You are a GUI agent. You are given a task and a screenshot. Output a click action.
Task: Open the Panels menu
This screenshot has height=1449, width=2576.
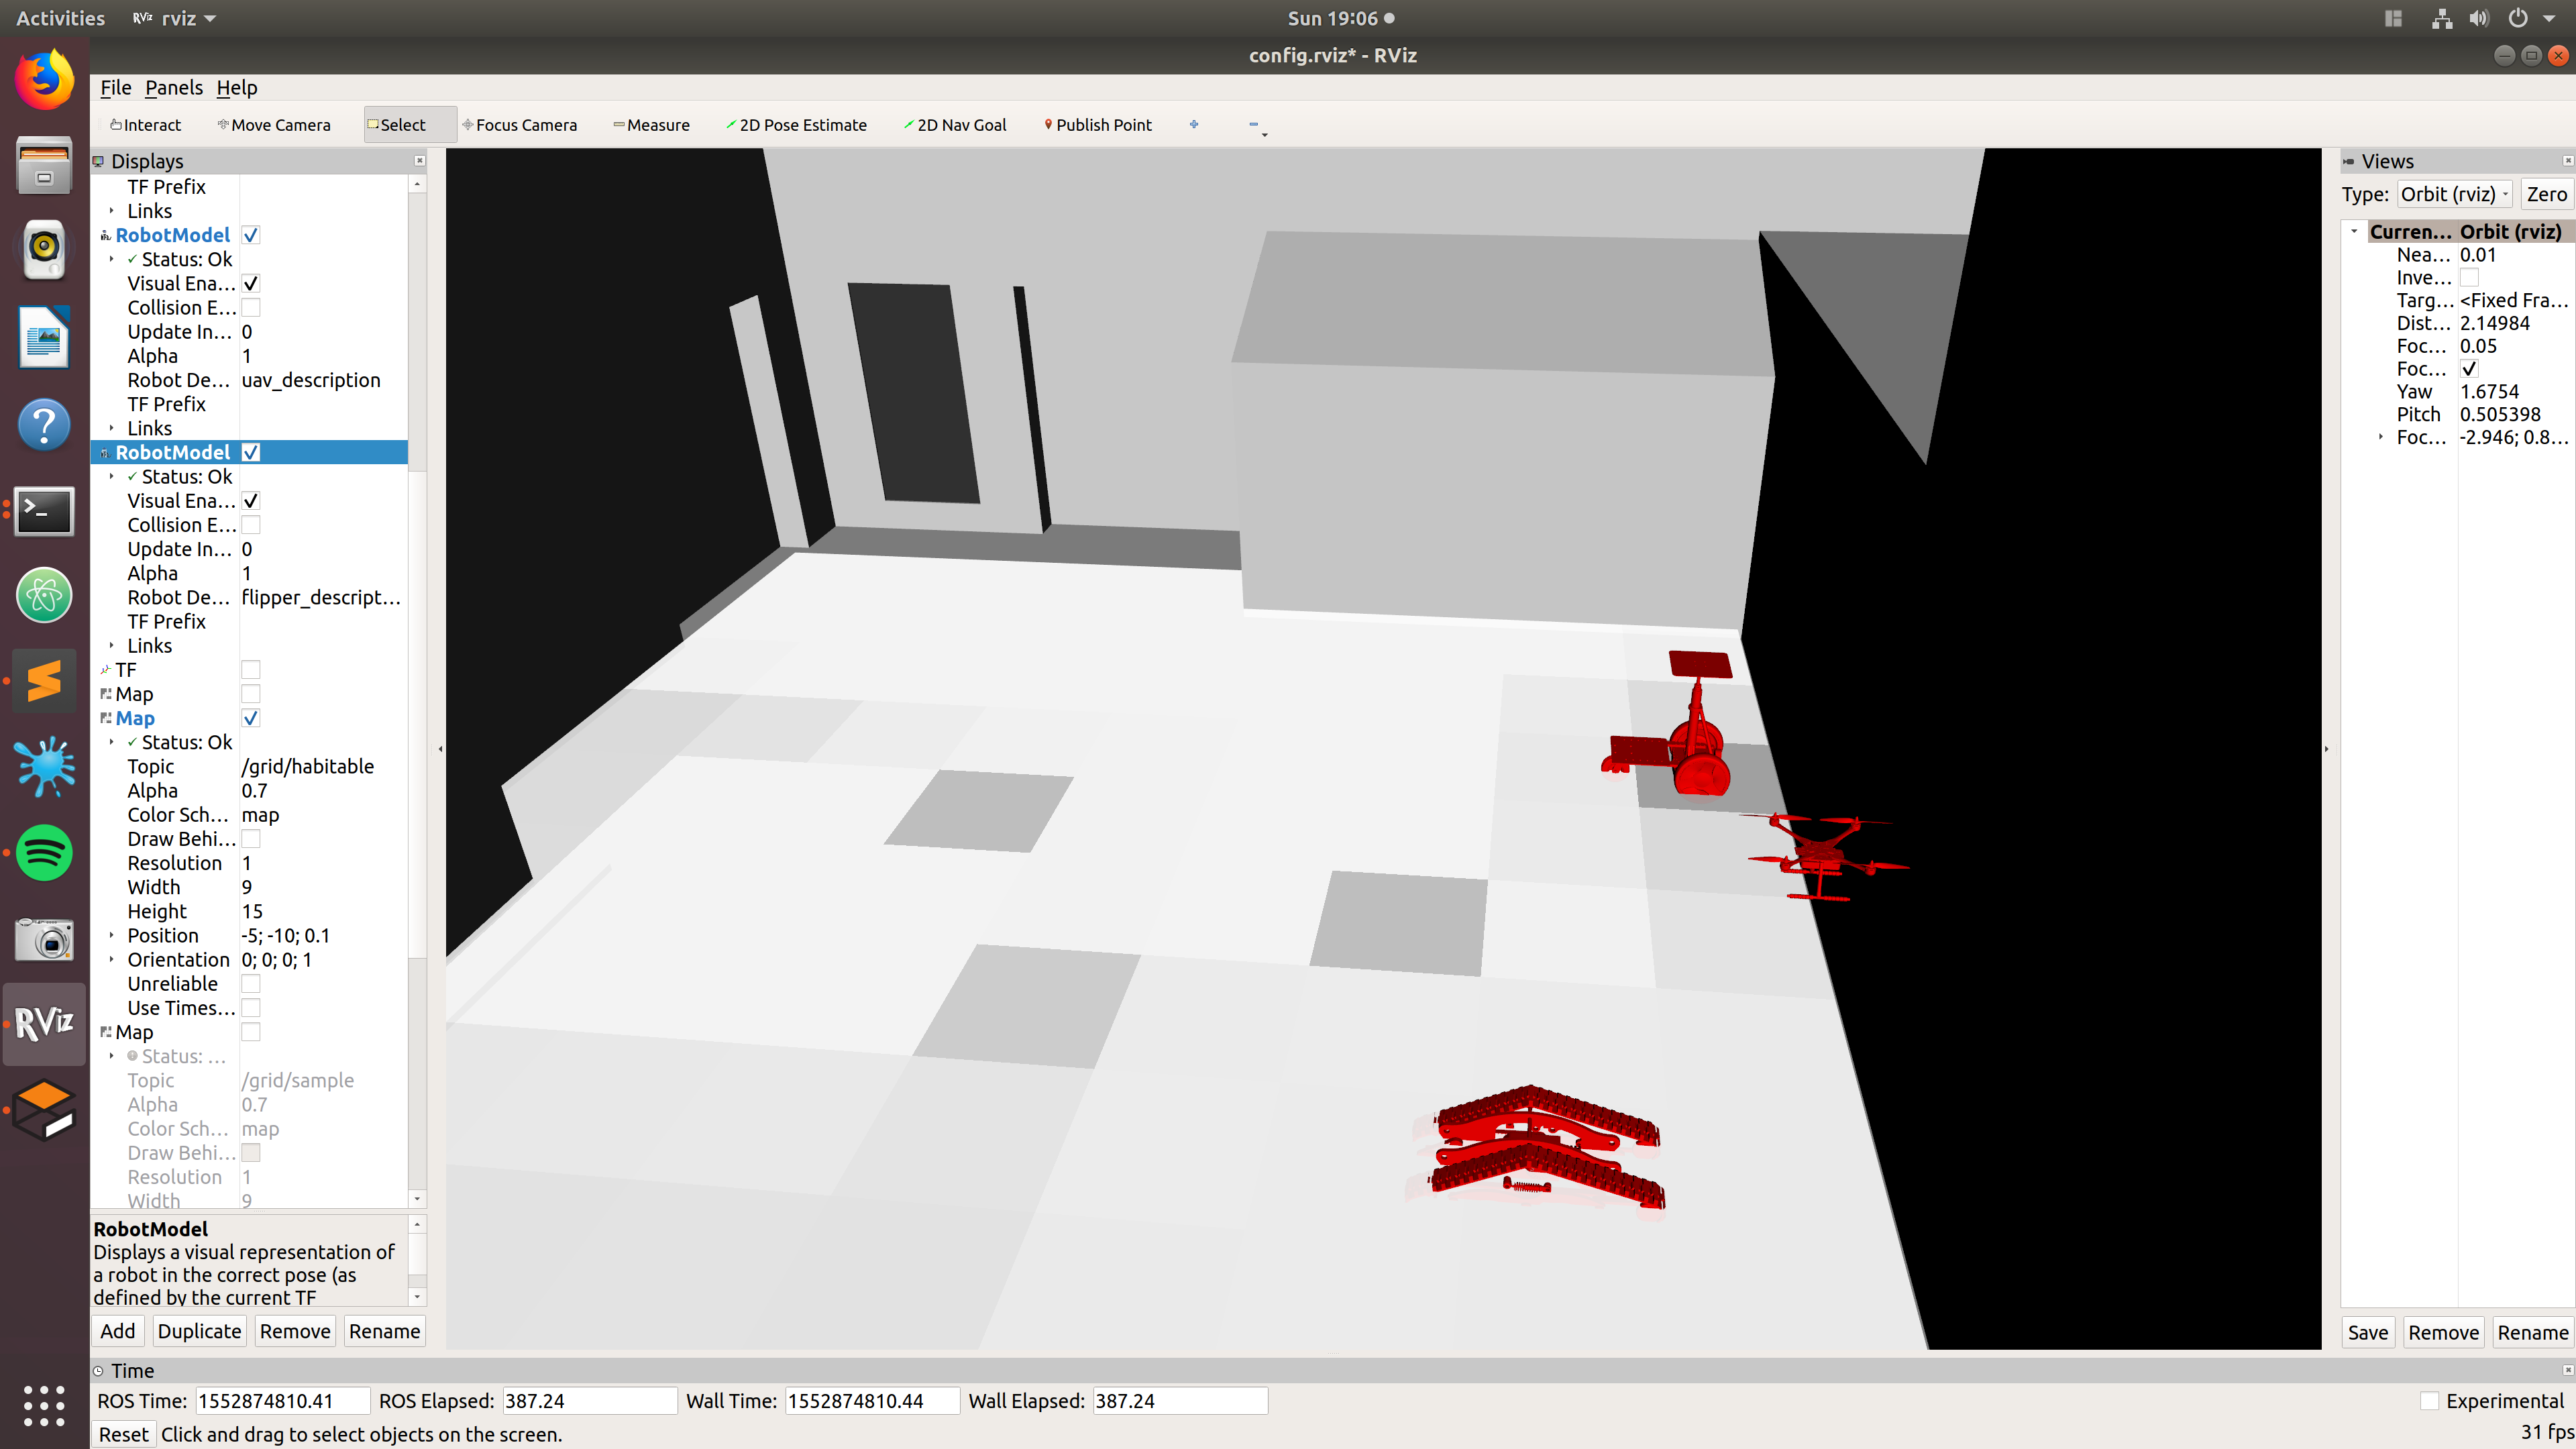[x=174, y=88]
